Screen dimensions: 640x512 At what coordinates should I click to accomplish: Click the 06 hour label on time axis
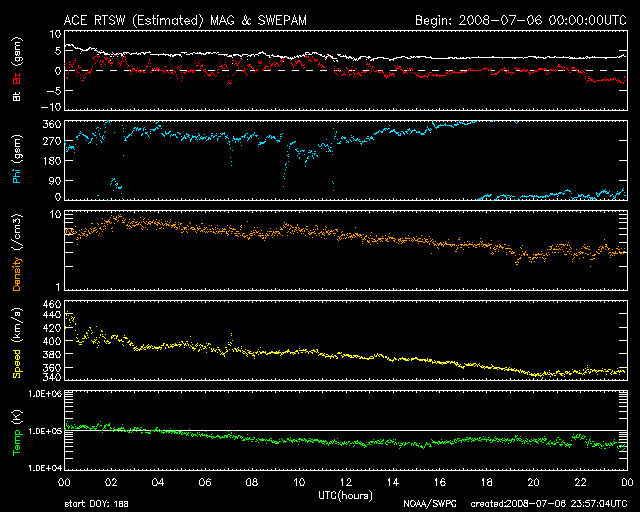pos(205,482)
